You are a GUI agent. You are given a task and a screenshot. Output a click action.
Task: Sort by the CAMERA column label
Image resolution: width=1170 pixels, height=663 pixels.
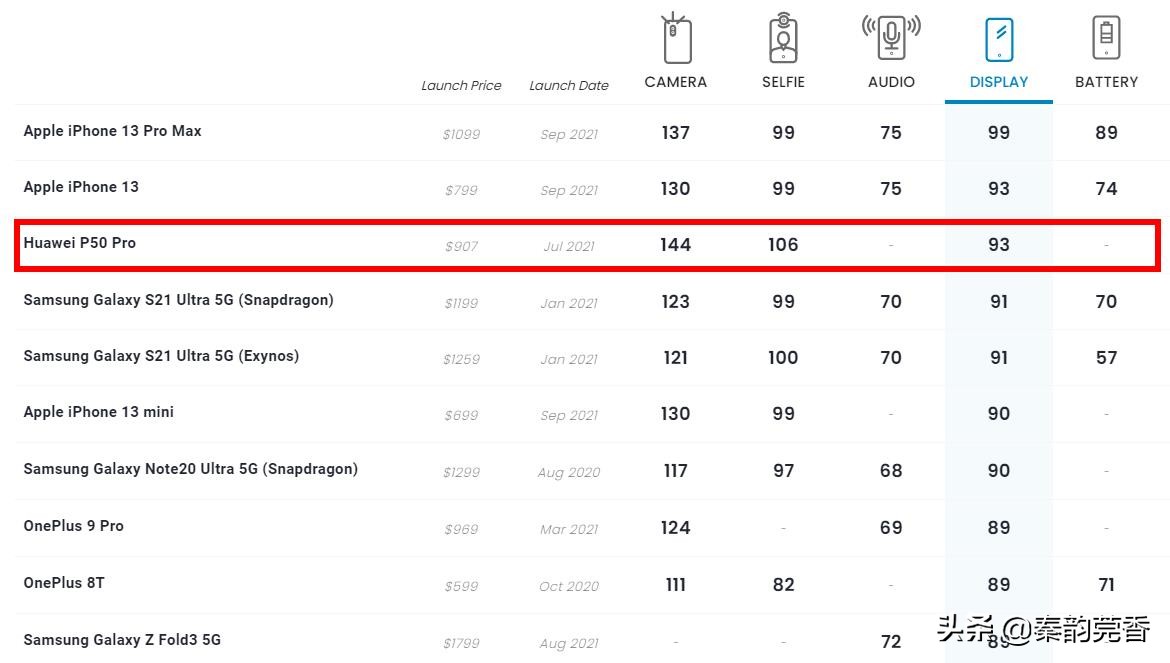[676, 82]
